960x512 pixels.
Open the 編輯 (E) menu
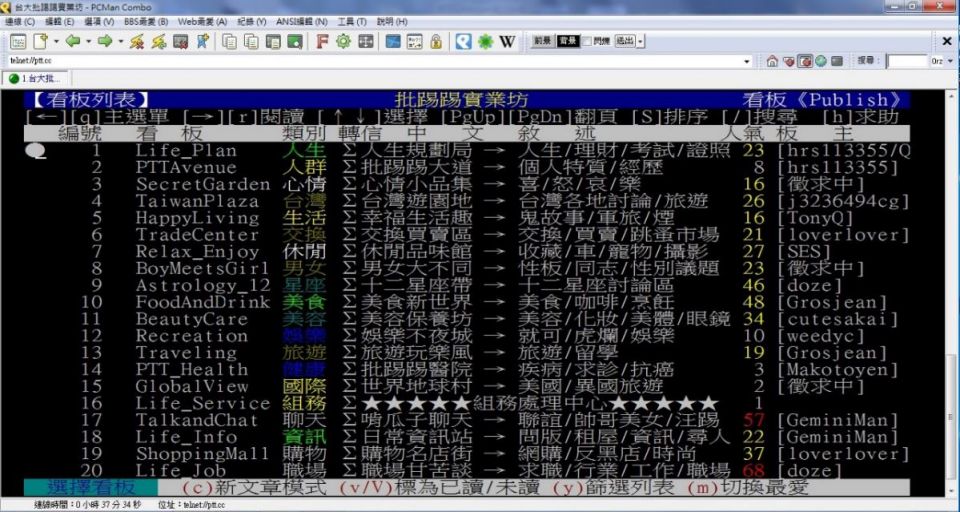[x=59, y=21]
